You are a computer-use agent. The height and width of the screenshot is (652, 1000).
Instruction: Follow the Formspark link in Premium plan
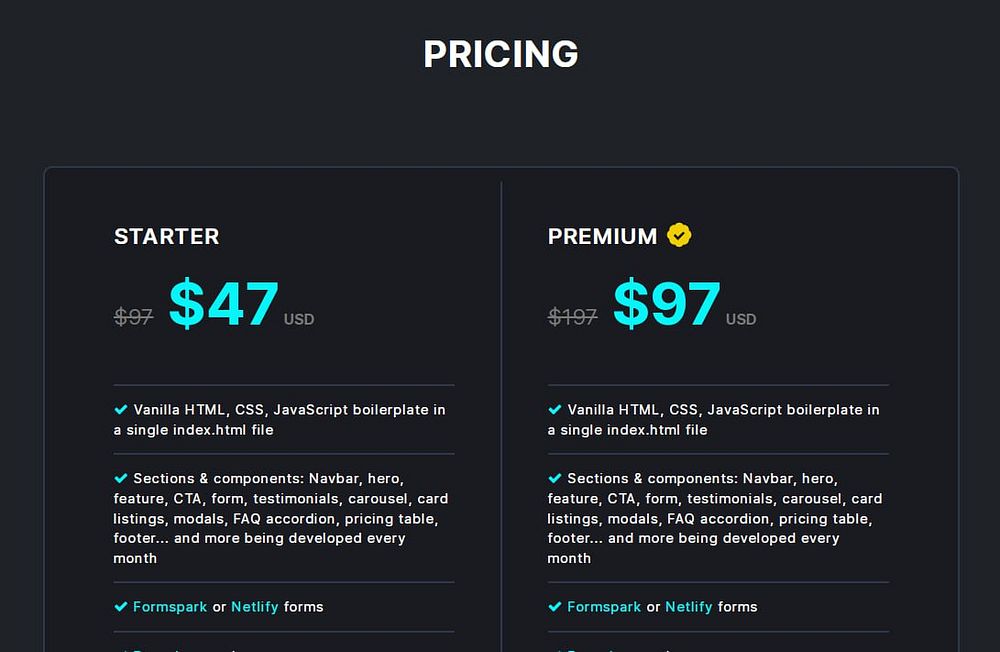(604, 606)
